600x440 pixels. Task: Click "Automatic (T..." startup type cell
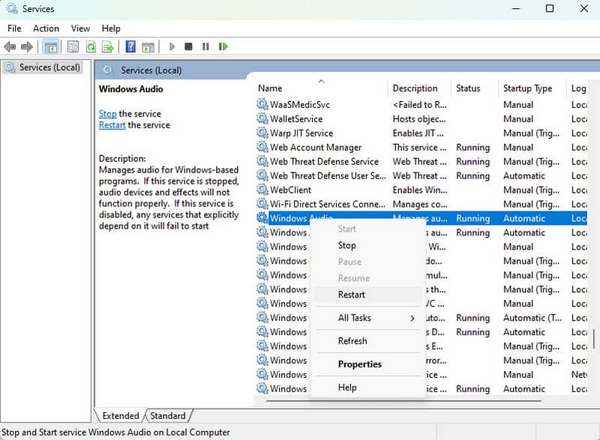pos(532,318)
